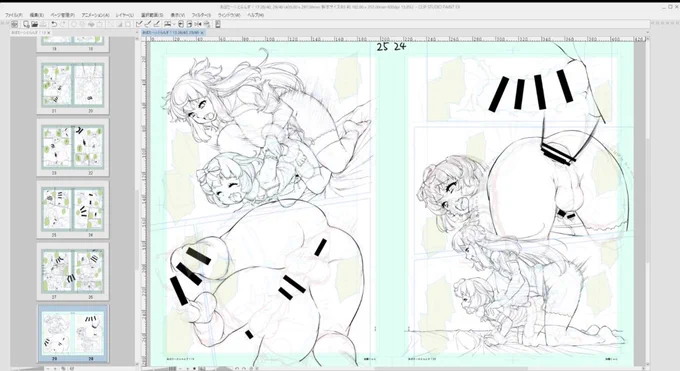
Task: Close the page manager tab
Action: tap(49, 33)
